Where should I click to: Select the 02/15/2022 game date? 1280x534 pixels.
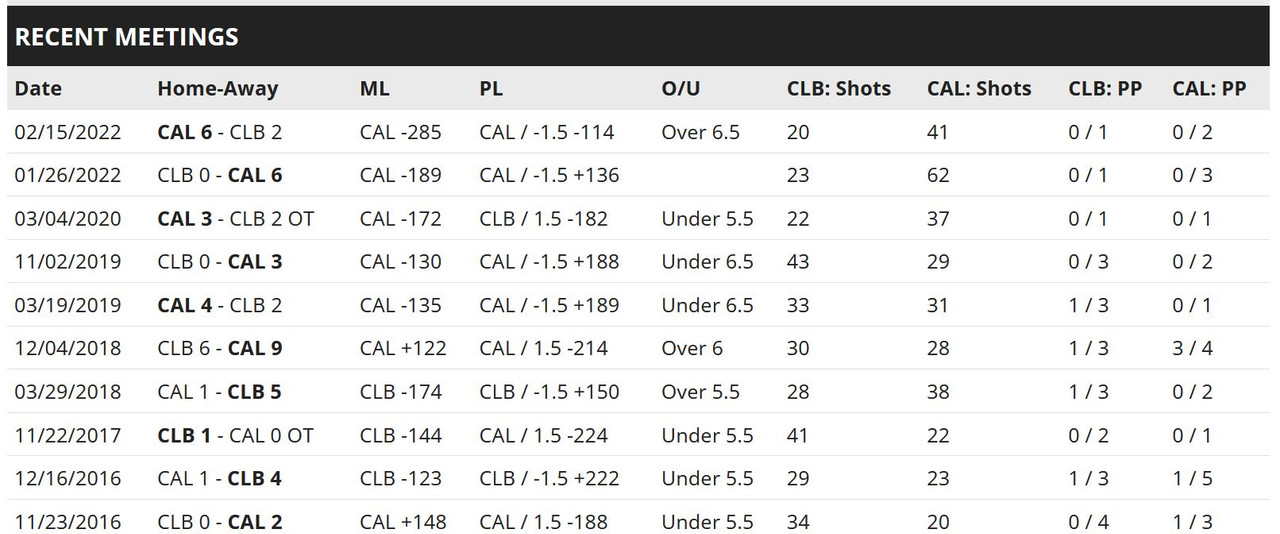[x=68, y=132]
